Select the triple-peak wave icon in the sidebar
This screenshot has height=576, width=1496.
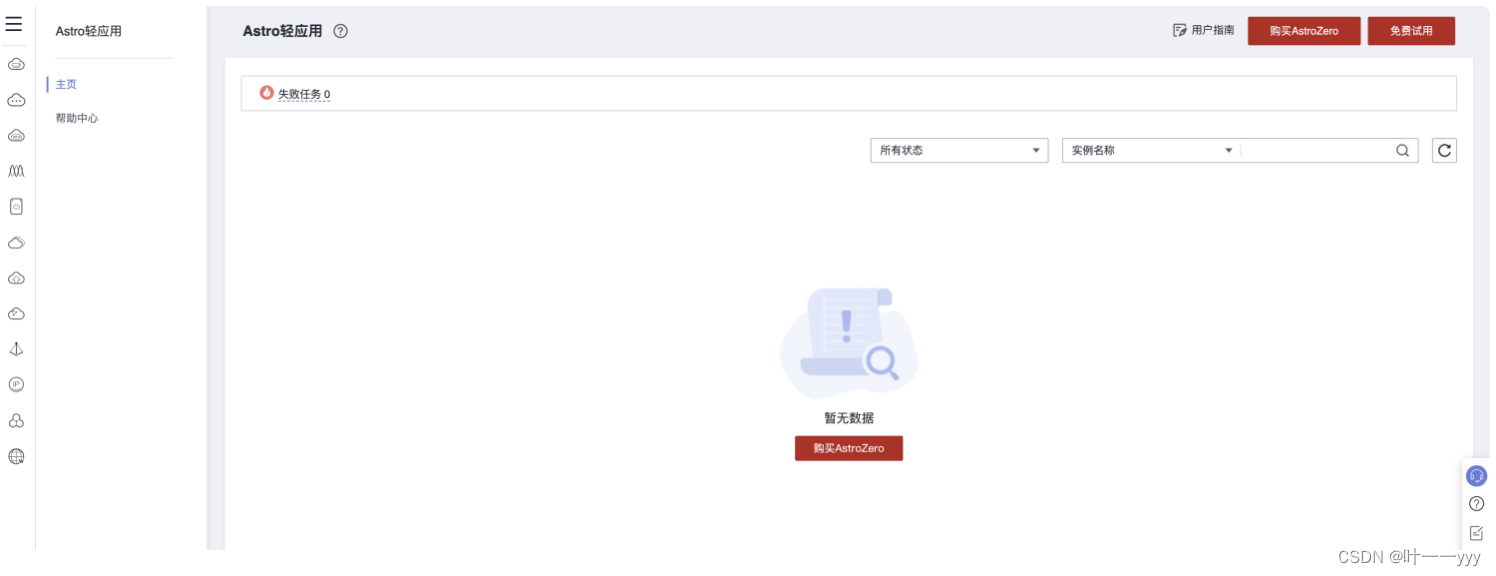(16, 171)
